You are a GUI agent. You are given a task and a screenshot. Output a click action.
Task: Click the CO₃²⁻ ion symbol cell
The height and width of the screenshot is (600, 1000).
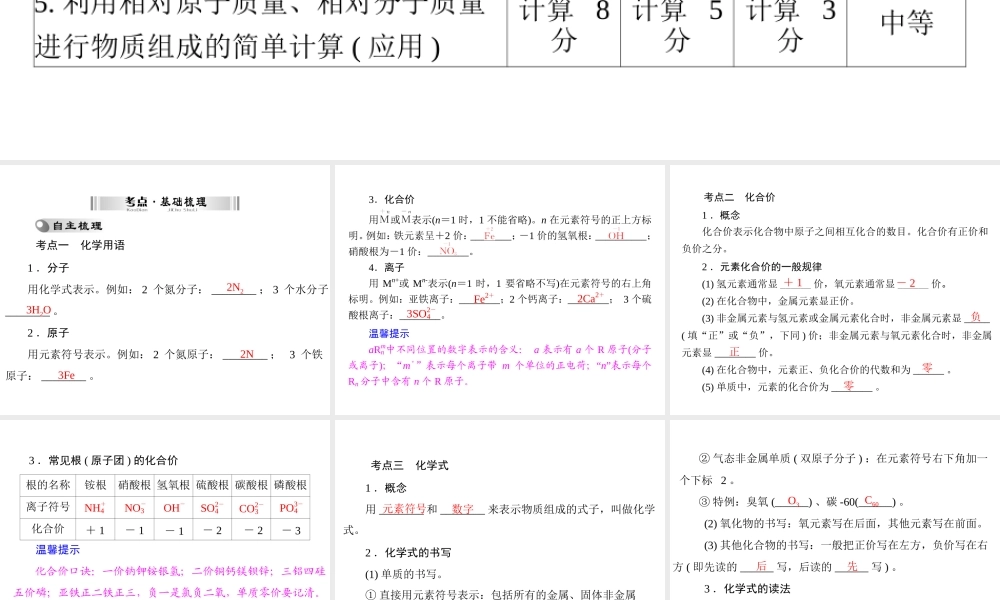click(x=251, y=508)
